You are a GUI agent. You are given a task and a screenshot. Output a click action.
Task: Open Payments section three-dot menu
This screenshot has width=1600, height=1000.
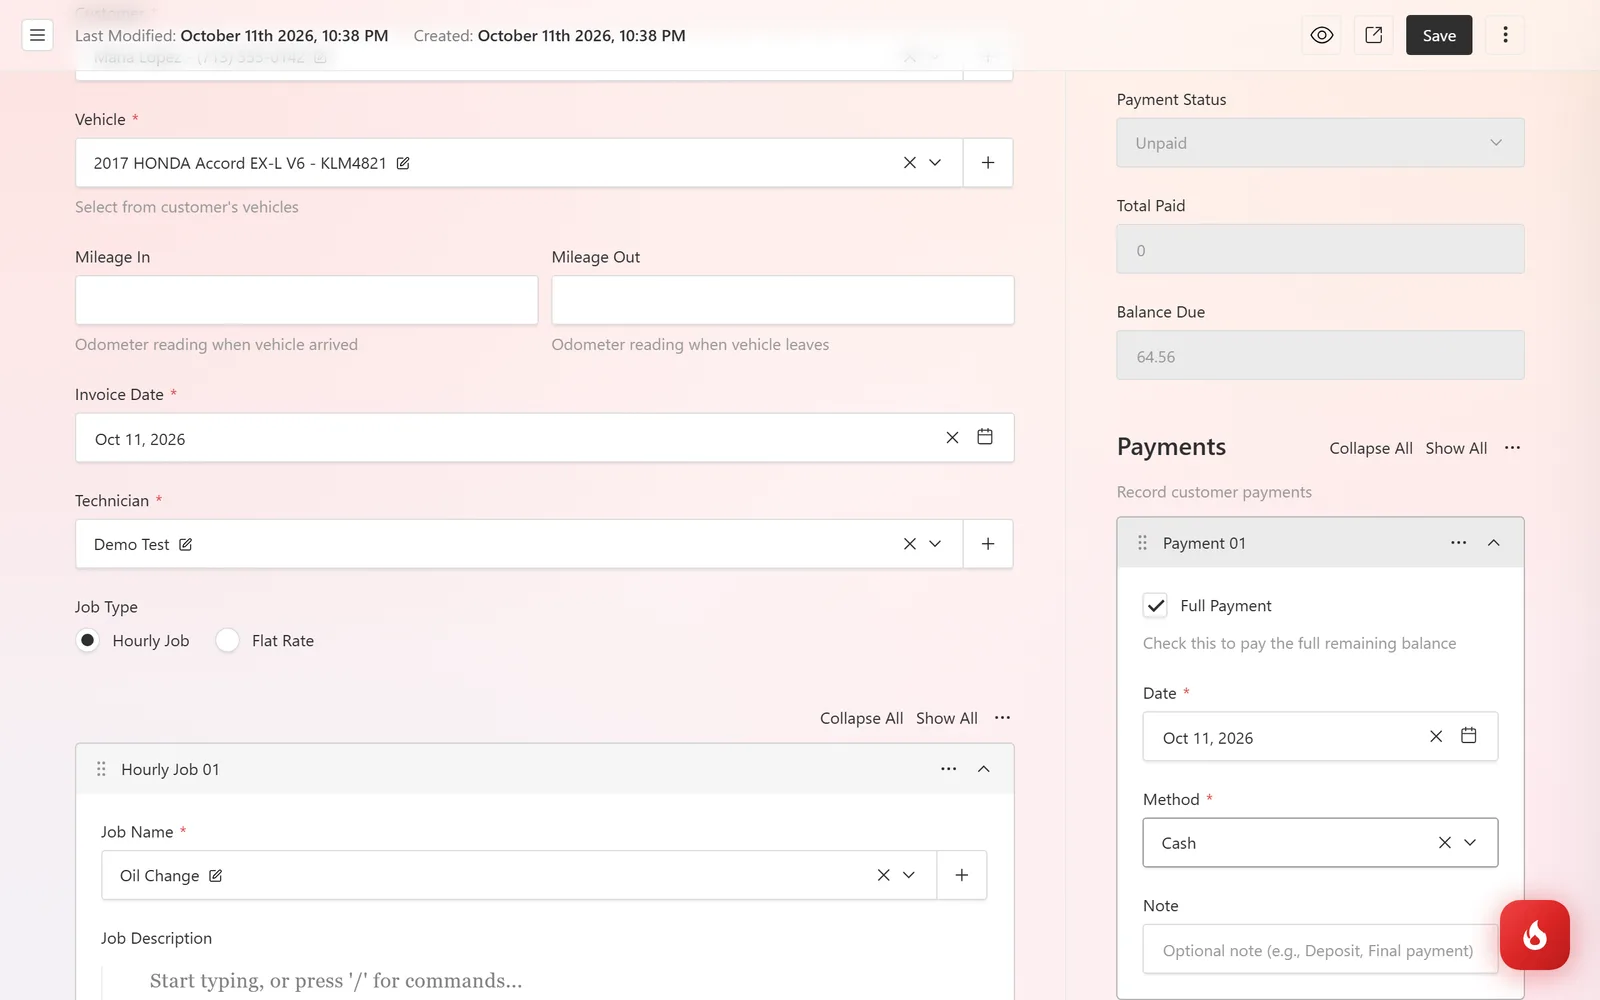coord(1512,448)
